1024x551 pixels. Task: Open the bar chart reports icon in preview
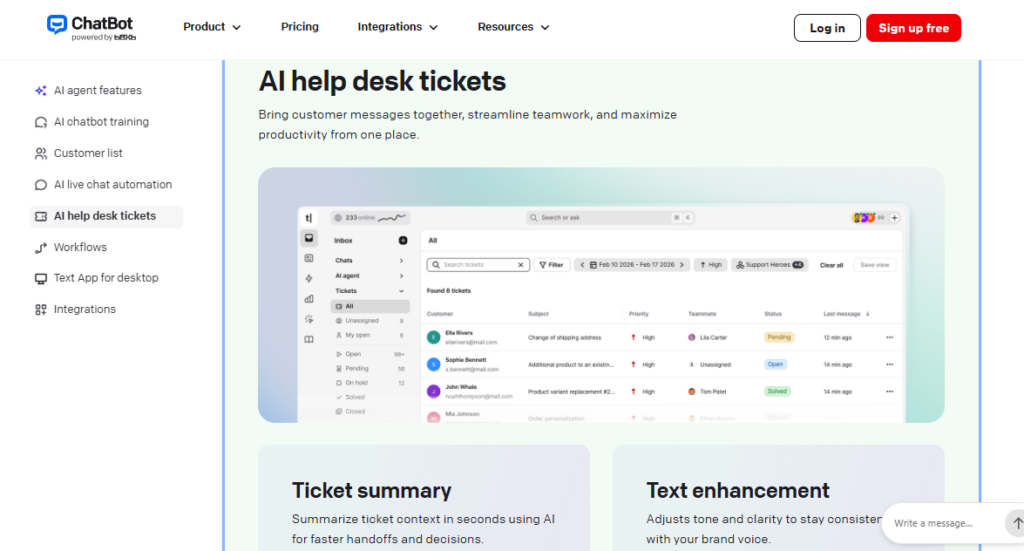click(309, 299)
